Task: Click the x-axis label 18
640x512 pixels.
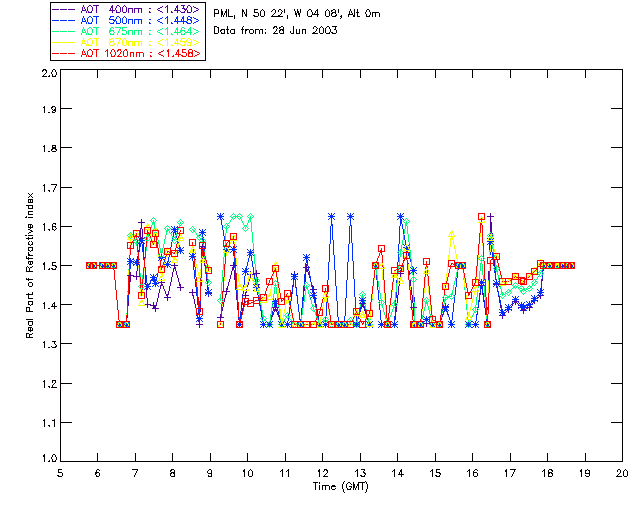Action: 547,473
